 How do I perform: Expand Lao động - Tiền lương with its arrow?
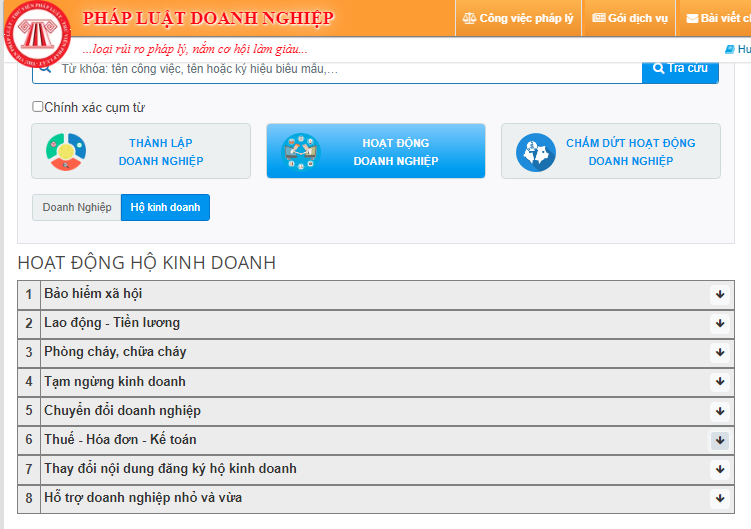pos(720,323)
